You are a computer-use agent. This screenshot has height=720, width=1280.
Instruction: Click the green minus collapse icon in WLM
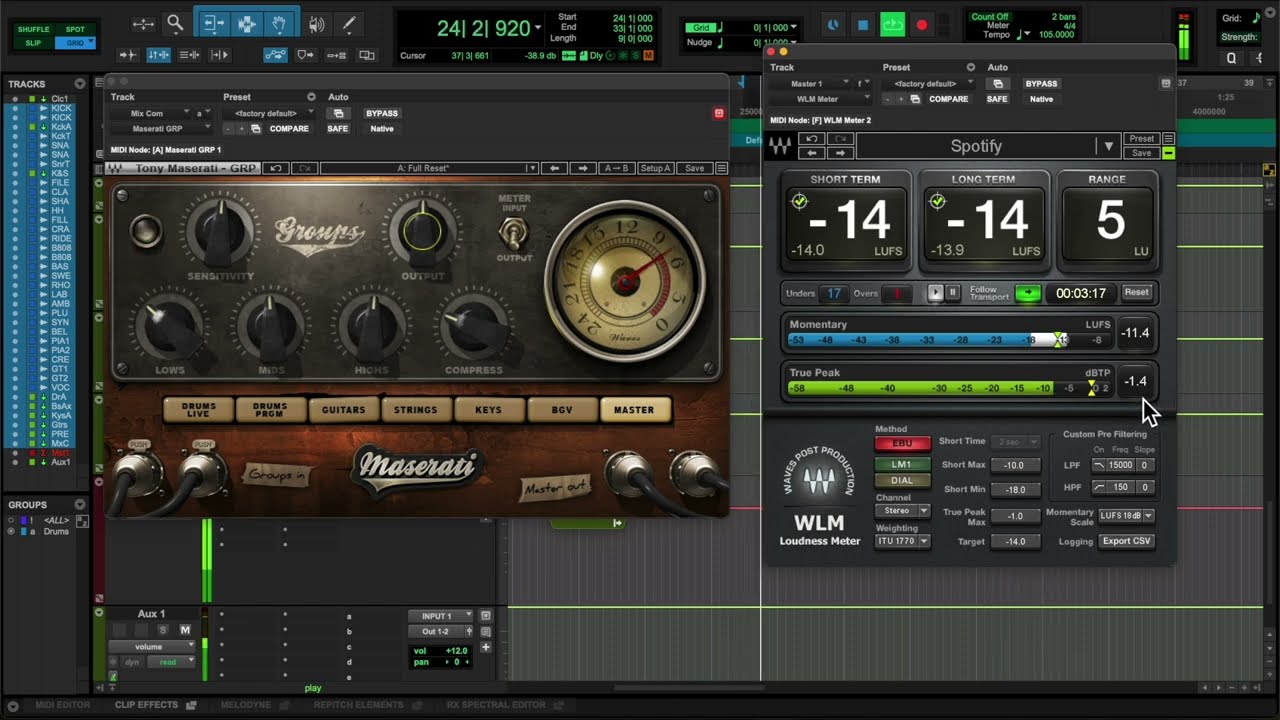(1168, 153)
